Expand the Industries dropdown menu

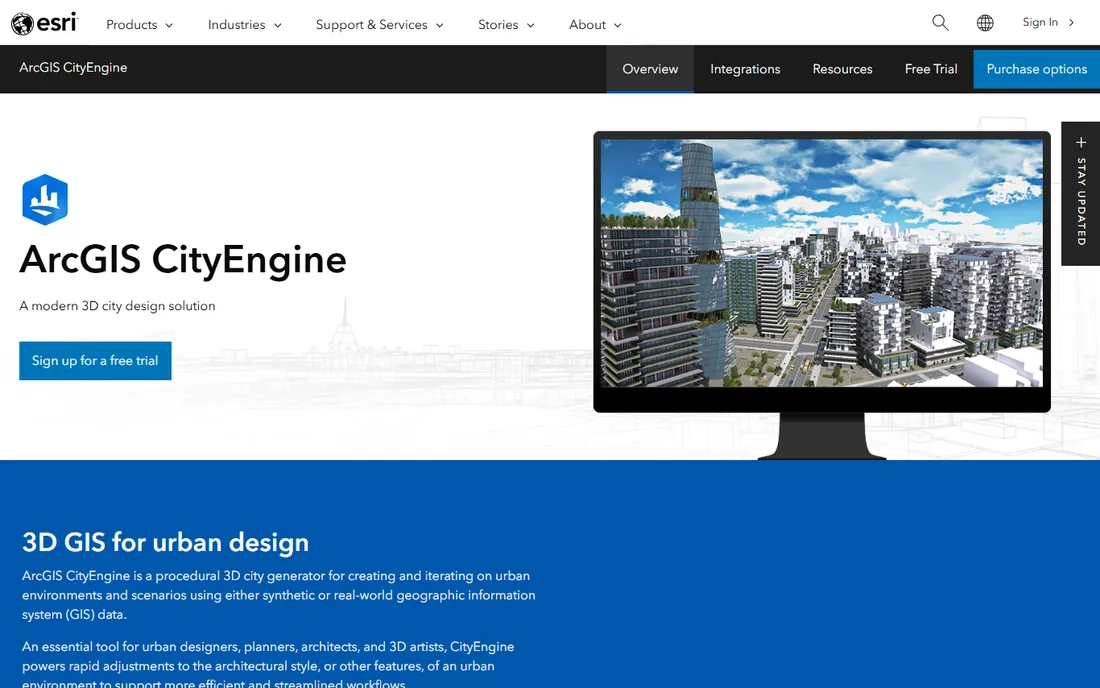coord(245,25)
